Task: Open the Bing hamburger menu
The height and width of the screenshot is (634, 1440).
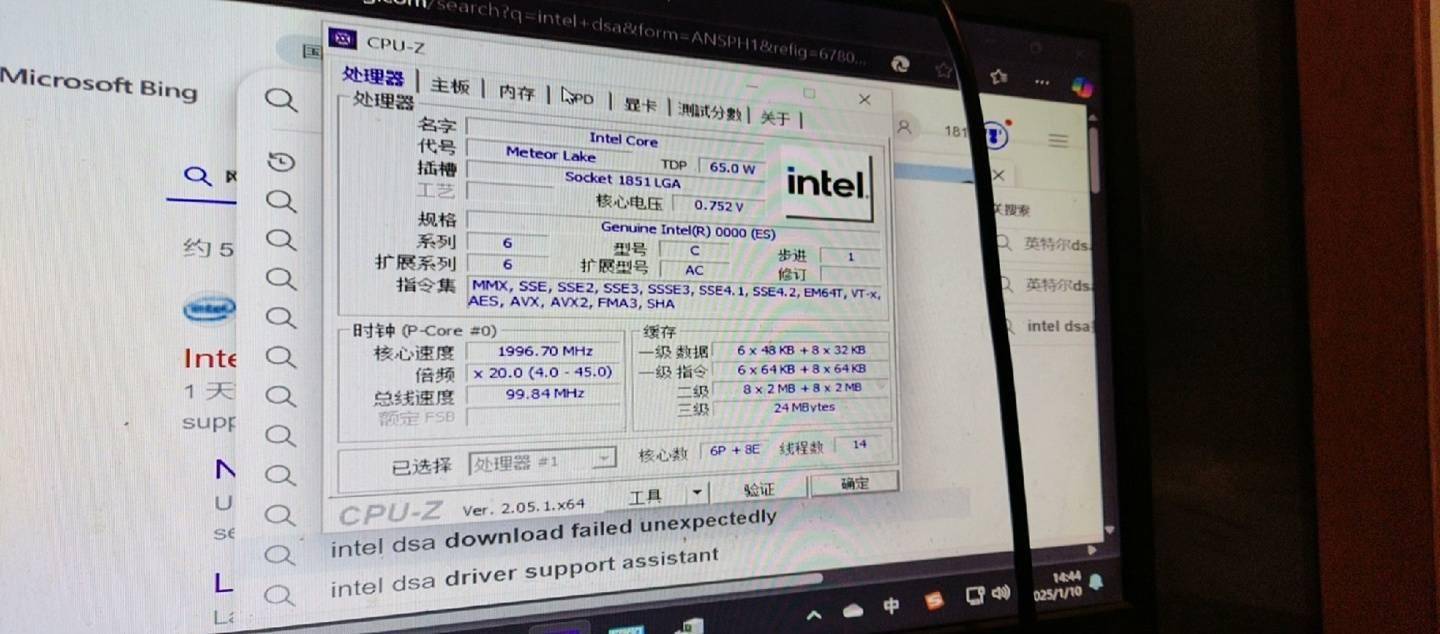Action: 1058,139
